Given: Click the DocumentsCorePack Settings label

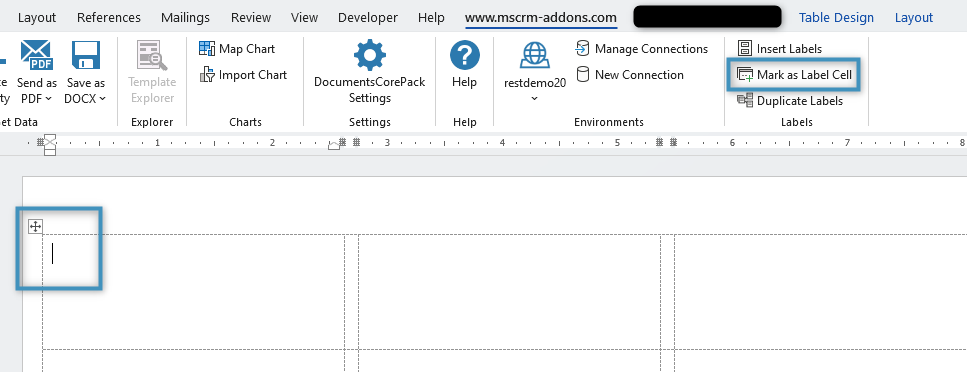Looking at the screenshot, I should pyautogui.click(x=369, y=90).
